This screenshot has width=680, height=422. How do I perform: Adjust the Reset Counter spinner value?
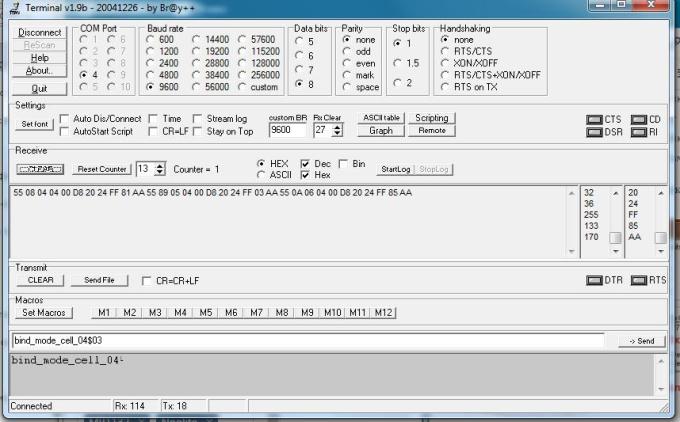click(158, 169)
